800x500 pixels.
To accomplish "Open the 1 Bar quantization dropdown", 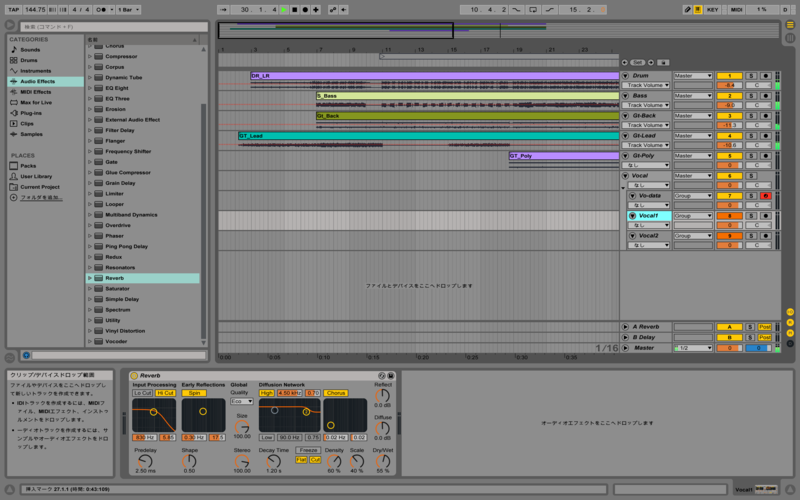I will point(129,10).
